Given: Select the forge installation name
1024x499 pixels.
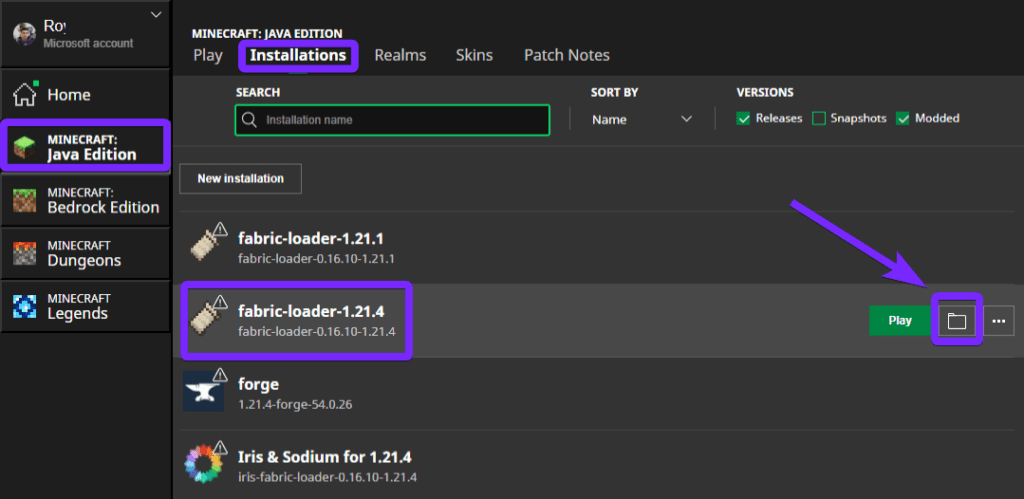Looking at the screenshot, I should [x=259, y=384].
